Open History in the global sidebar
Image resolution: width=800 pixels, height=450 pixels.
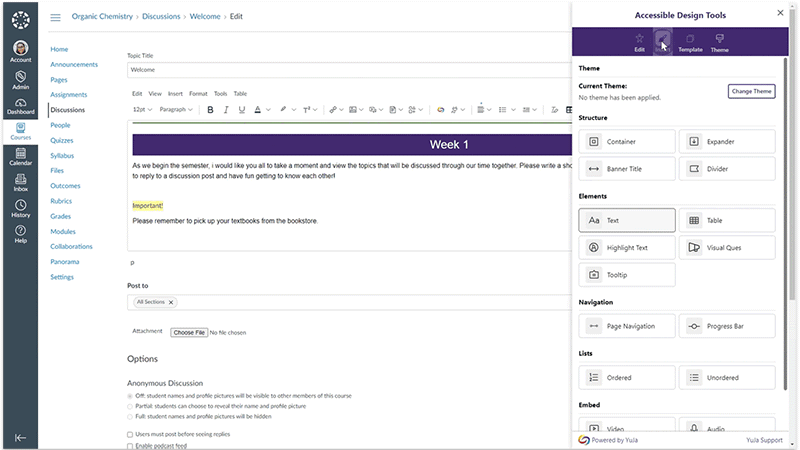coord(21,209)
